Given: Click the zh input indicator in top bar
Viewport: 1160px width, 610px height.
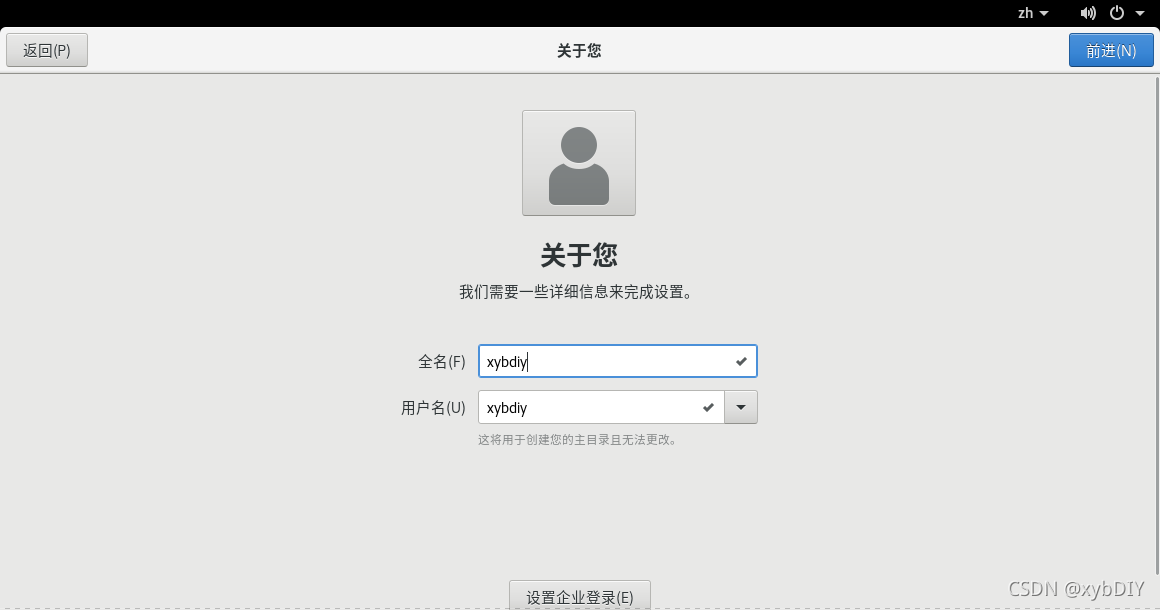Looking at the screenshot, I should pos(1025,13).
